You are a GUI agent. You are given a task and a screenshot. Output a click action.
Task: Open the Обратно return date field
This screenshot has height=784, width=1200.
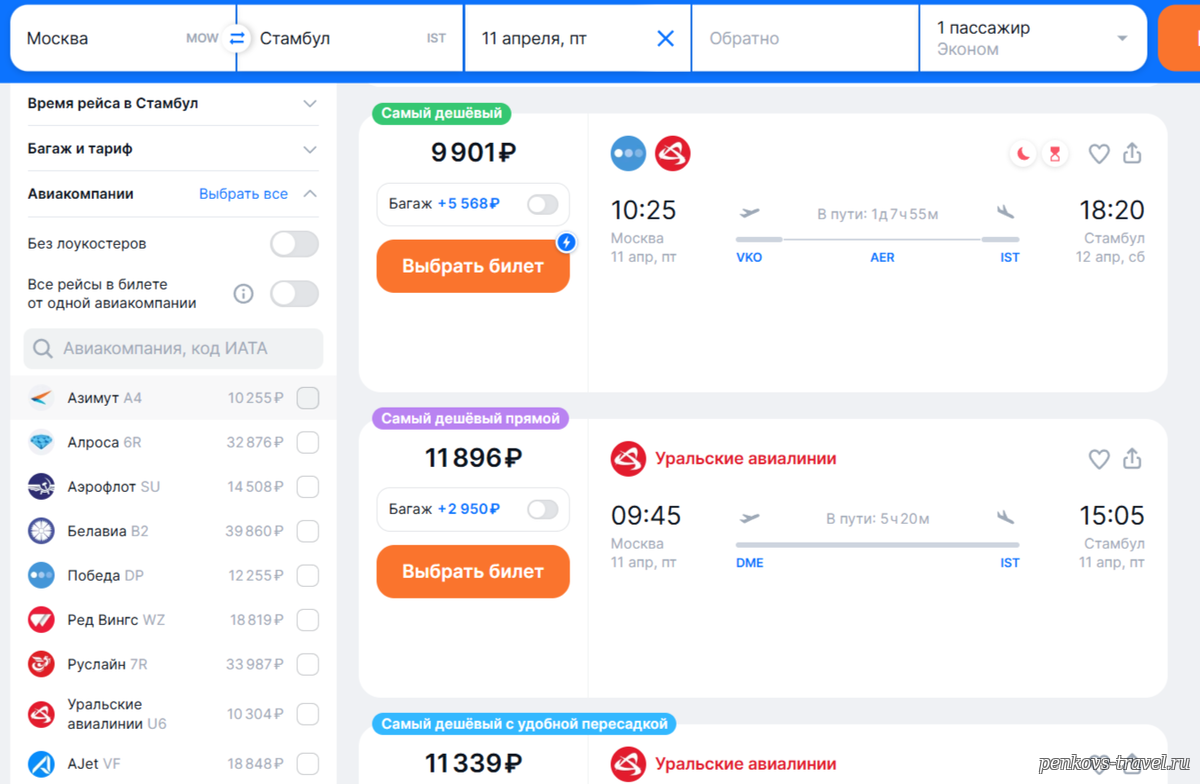[x=804, y=39]
